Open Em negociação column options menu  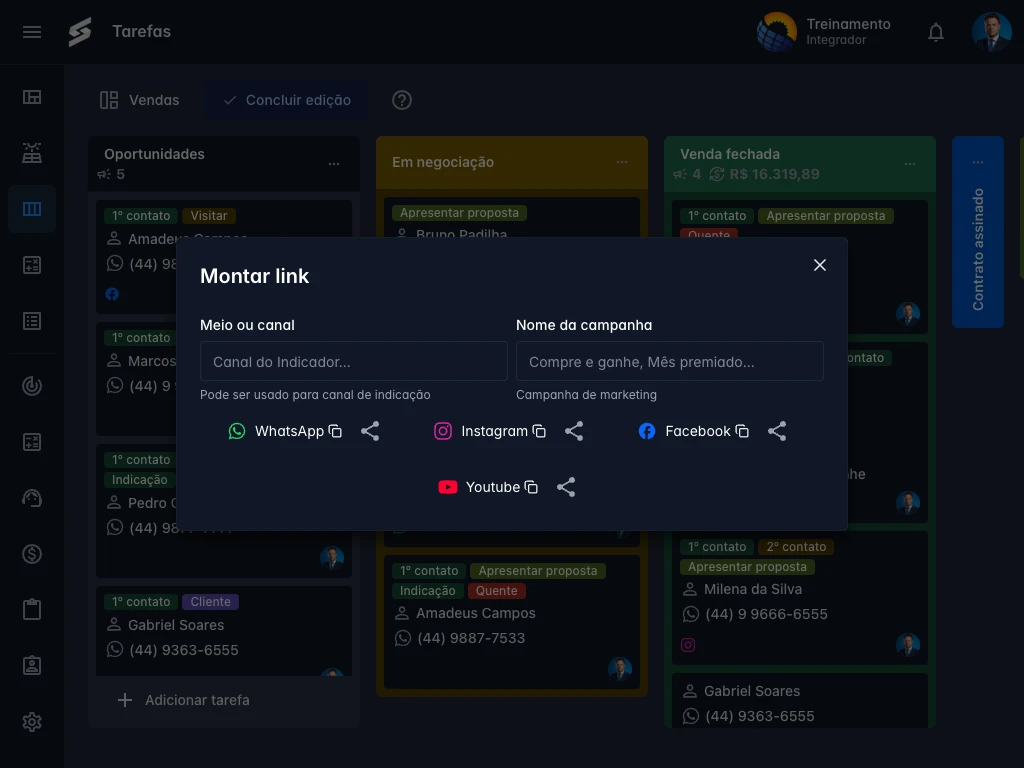click(x=622, y=162)
